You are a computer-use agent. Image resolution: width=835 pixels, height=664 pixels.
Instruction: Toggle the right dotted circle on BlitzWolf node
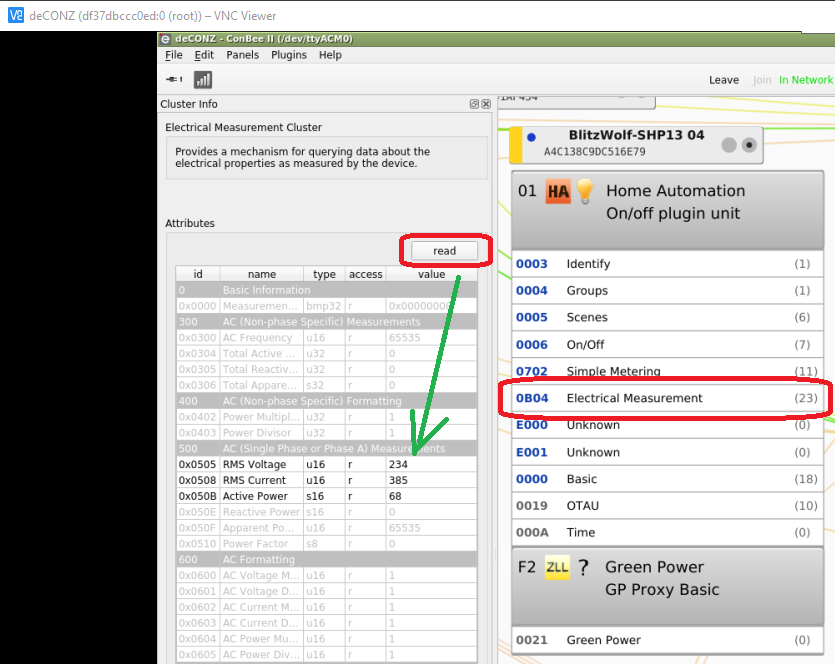[x=749, y=144]
